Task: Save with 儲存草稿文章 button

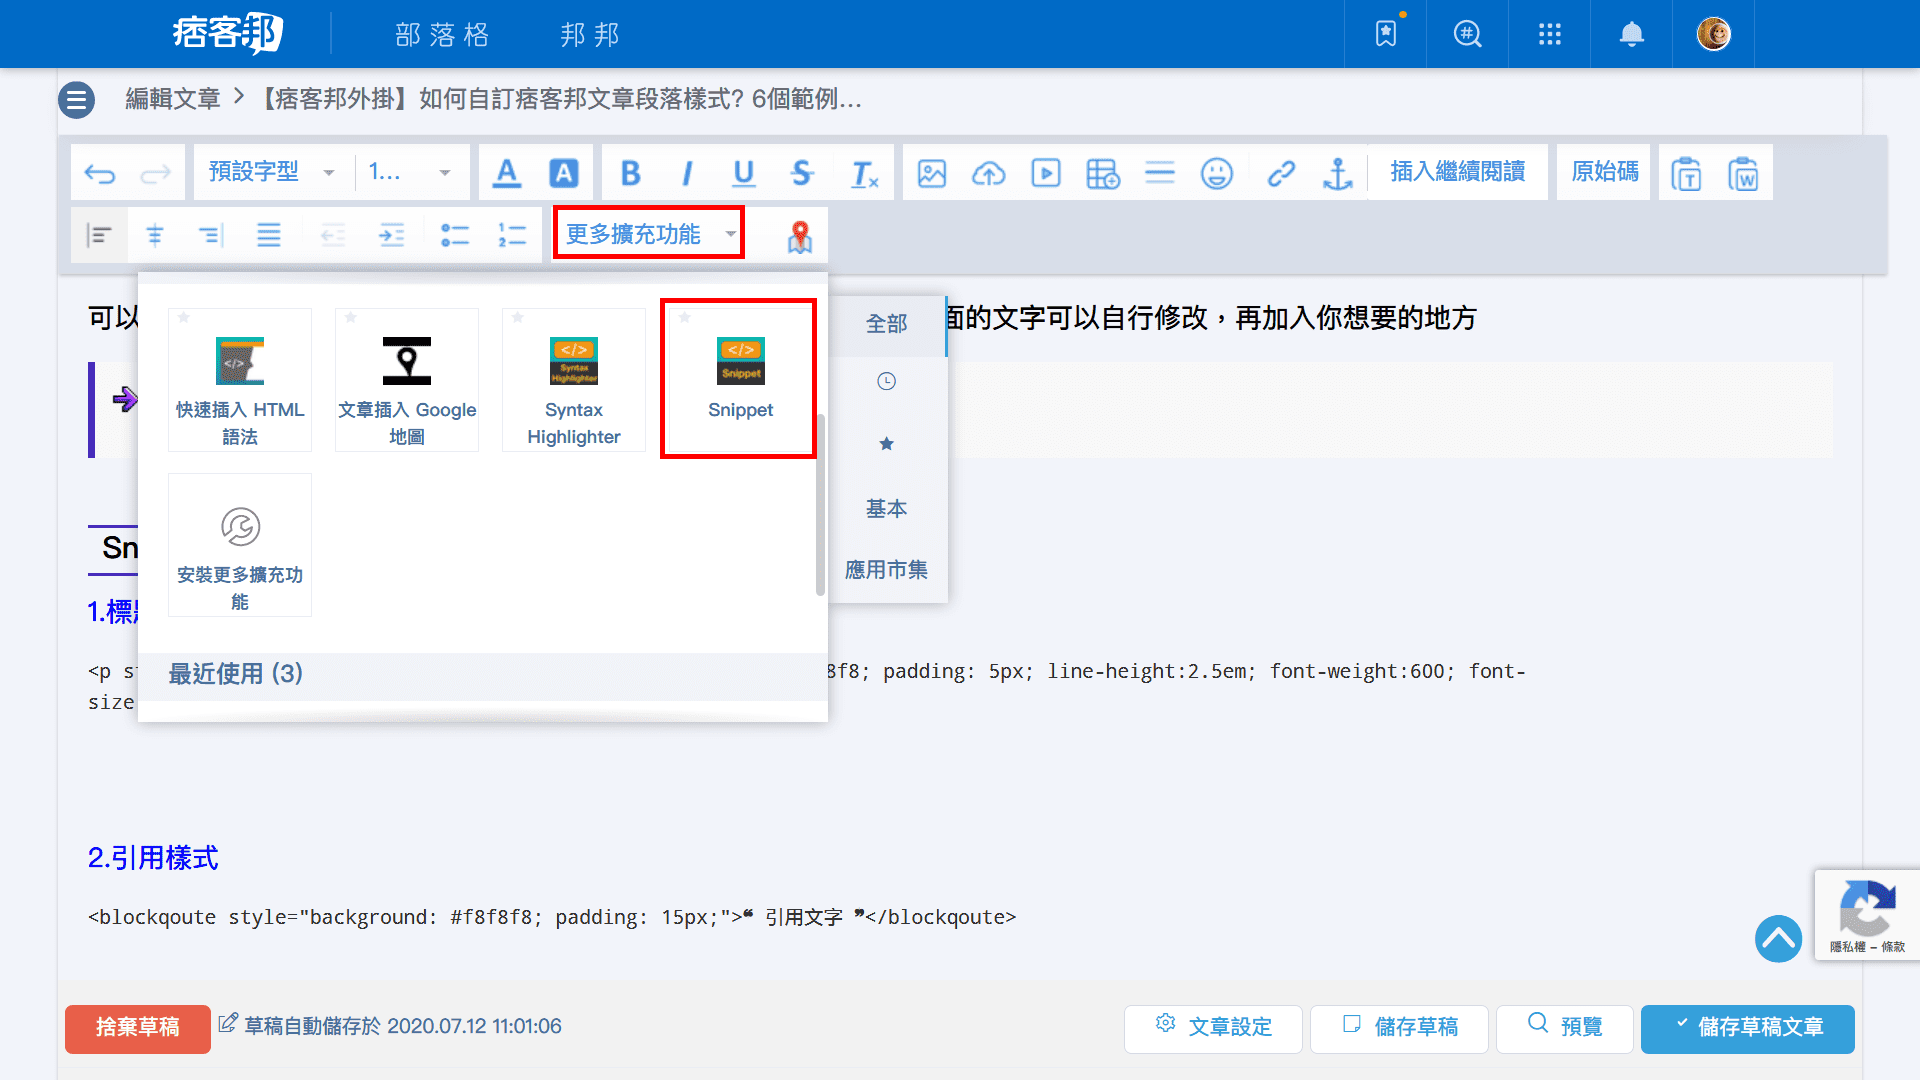Action: 1747,1027
